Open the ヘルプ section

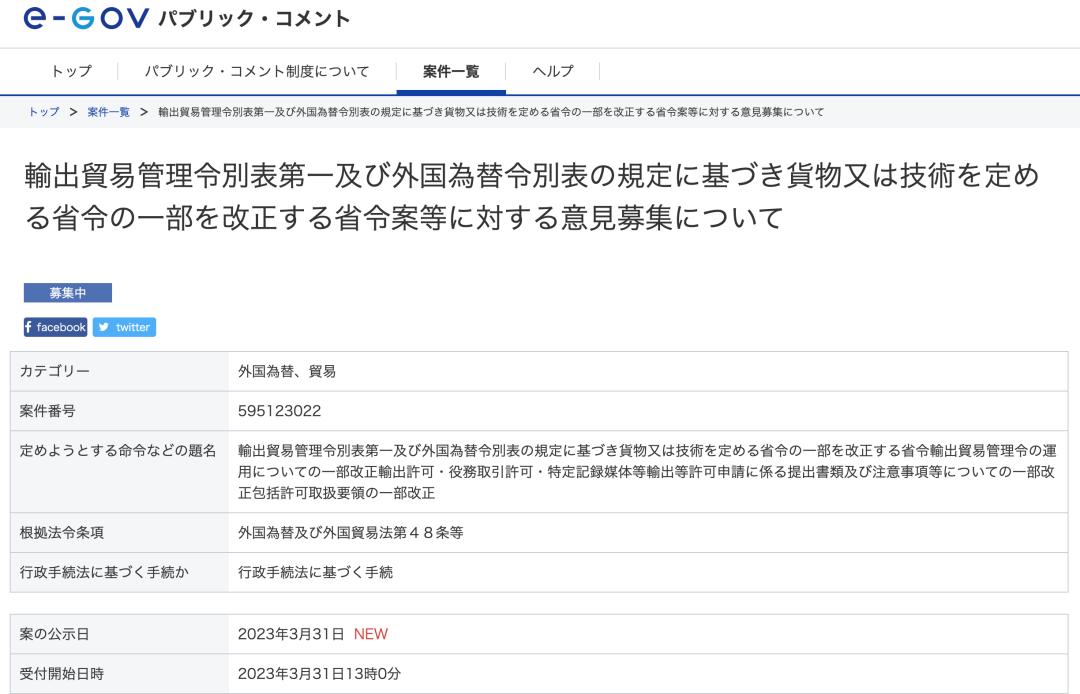(x=552, y=71)
